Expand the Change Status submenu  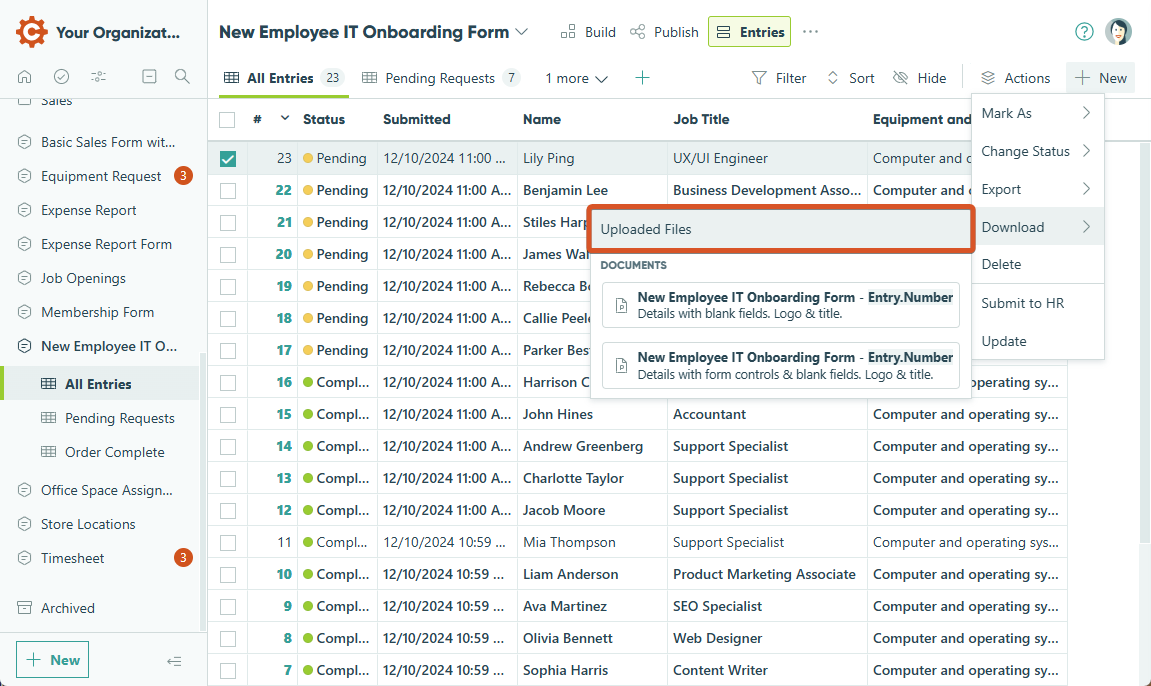click(1037, 151)
